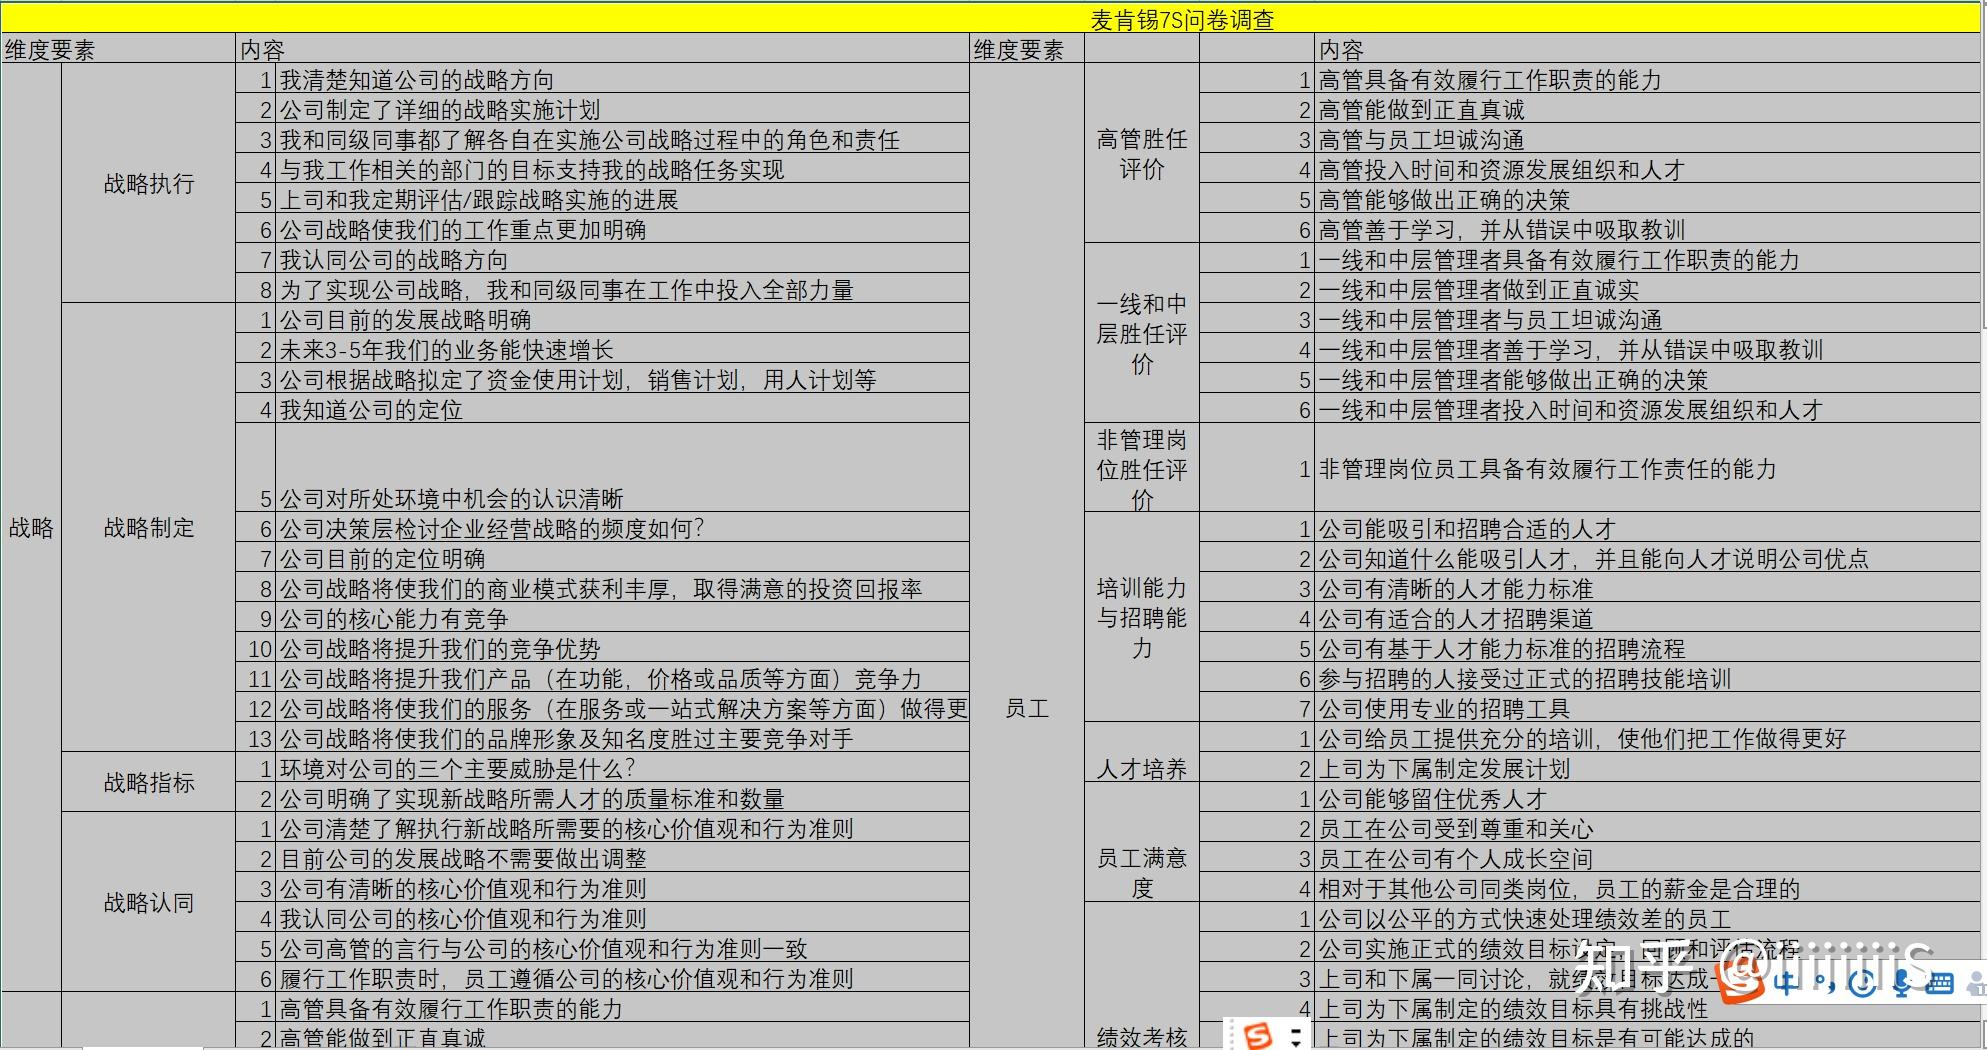Select the 培训能力与招聘能力 category cell

coord(1142,618)
